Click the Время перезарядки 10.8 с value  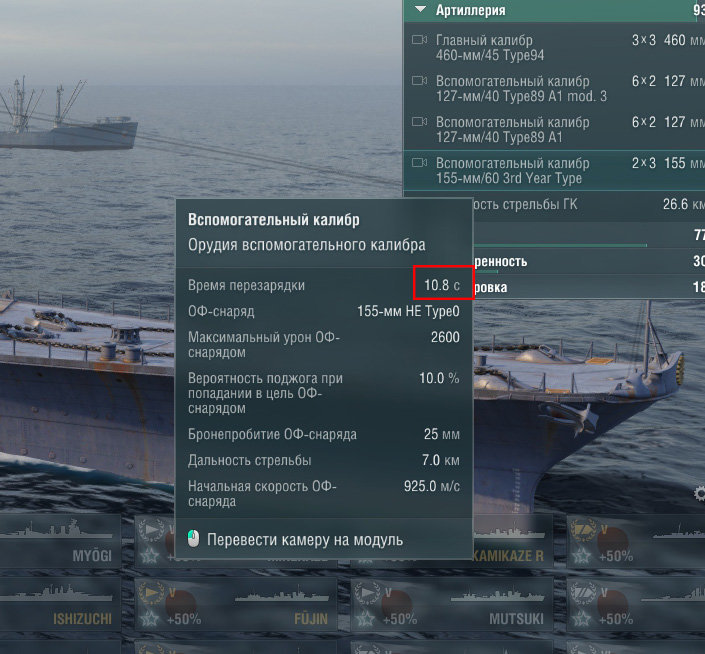[x=442, y=285]
